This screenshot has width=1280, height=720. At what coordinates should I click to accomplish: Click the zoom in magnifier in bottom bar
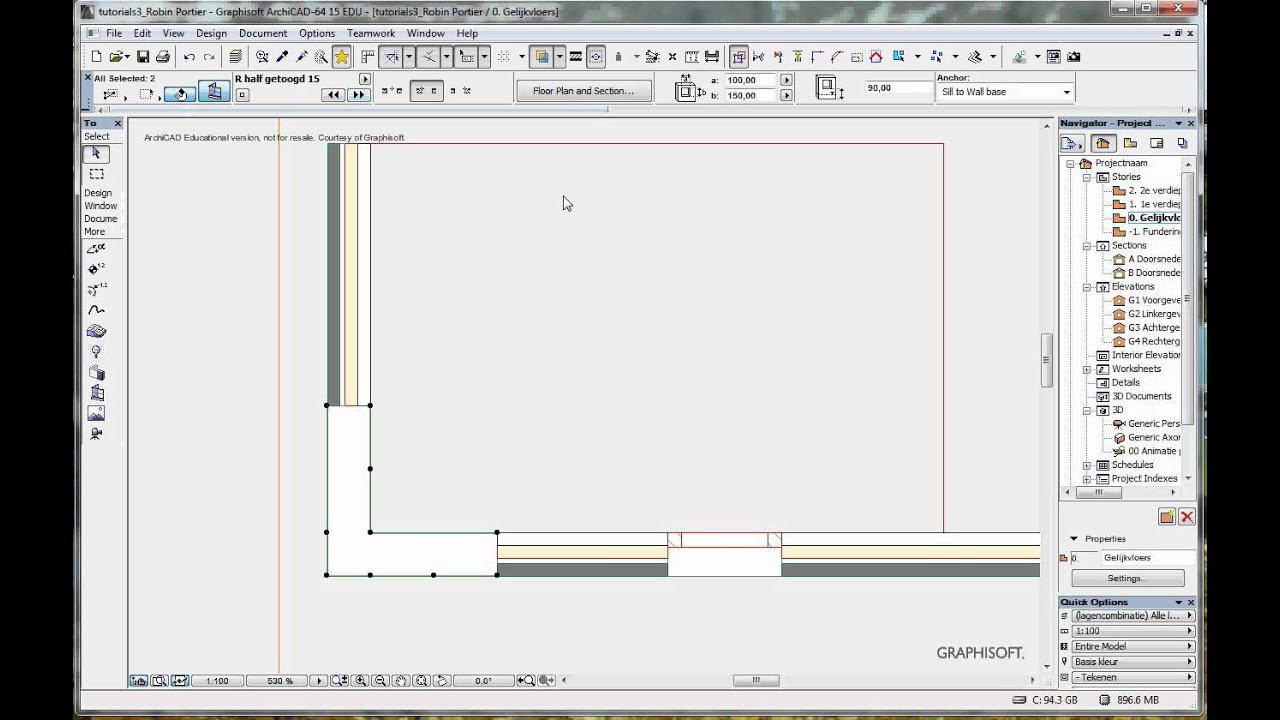point(360,681)
